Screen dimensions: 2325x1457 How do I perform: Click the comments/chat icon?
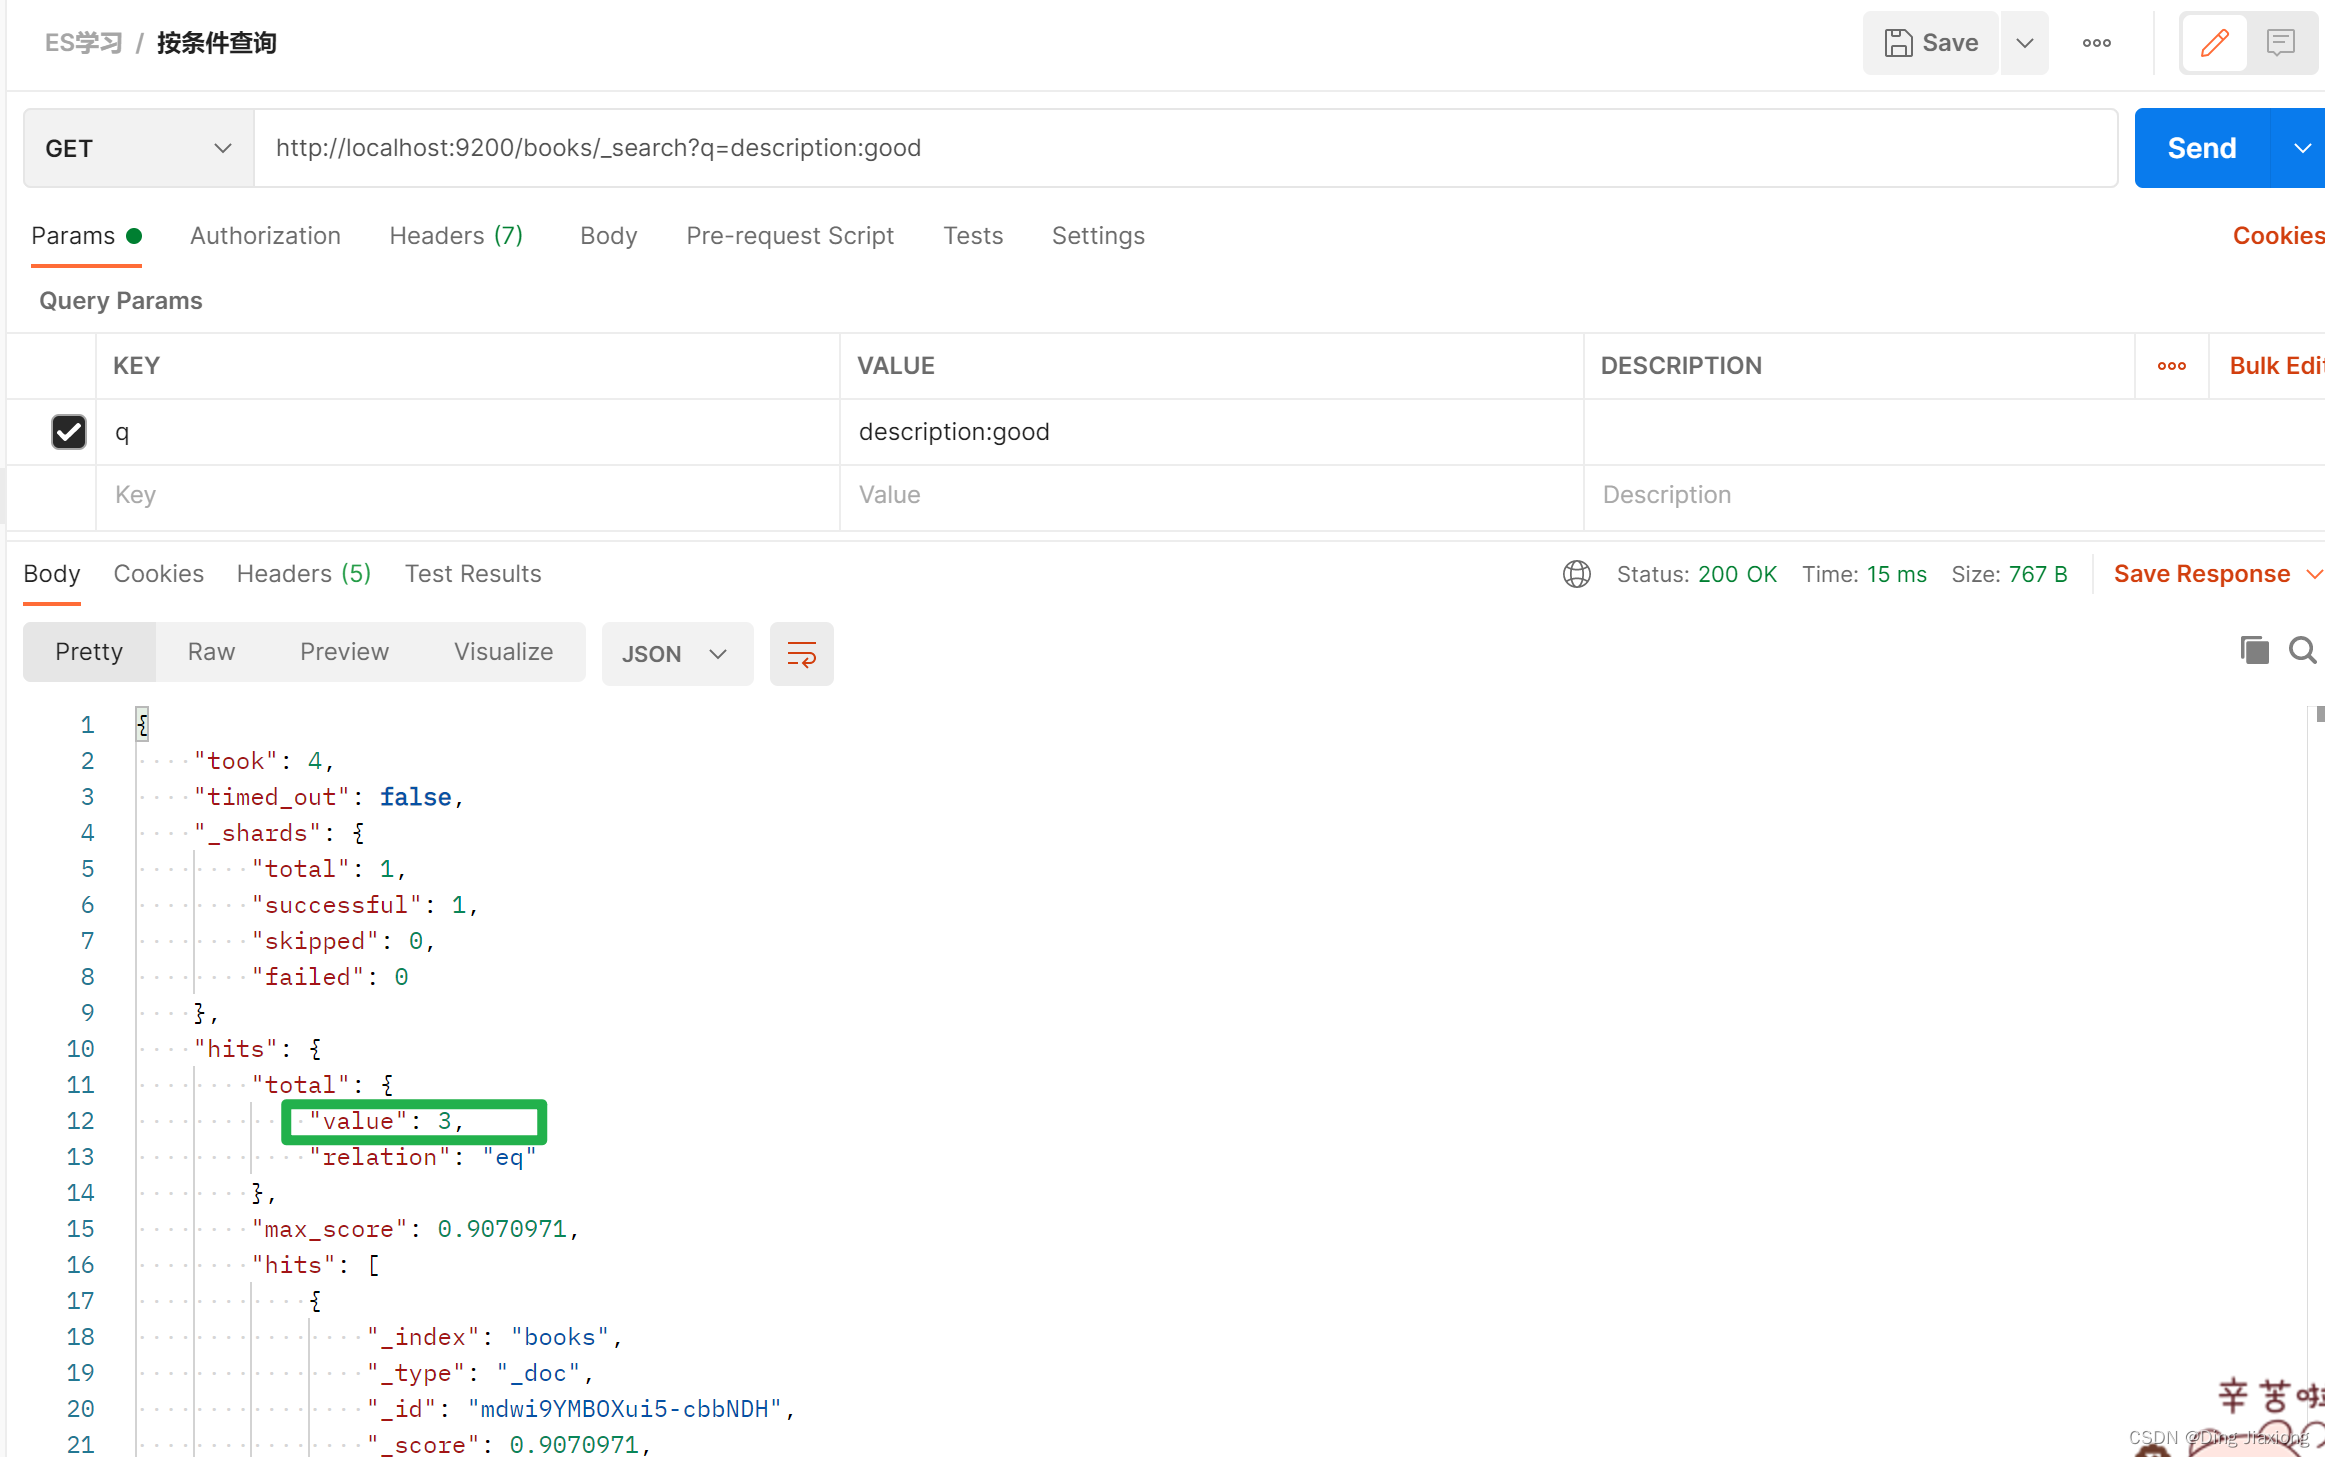2280,42
